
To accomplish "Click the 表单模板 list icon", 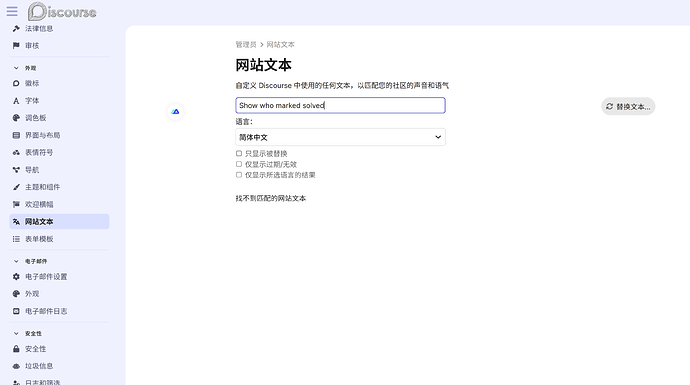I will [x=16, y=239].
